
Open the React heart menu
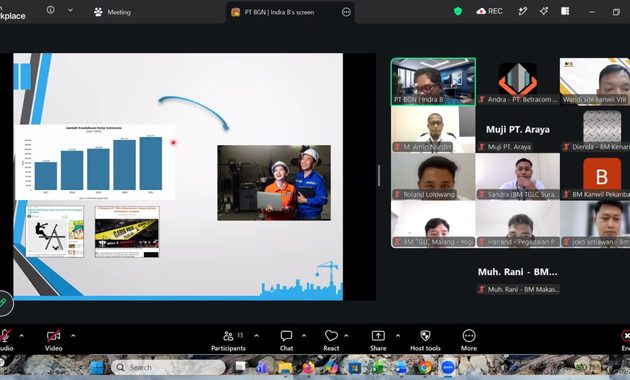331,340
